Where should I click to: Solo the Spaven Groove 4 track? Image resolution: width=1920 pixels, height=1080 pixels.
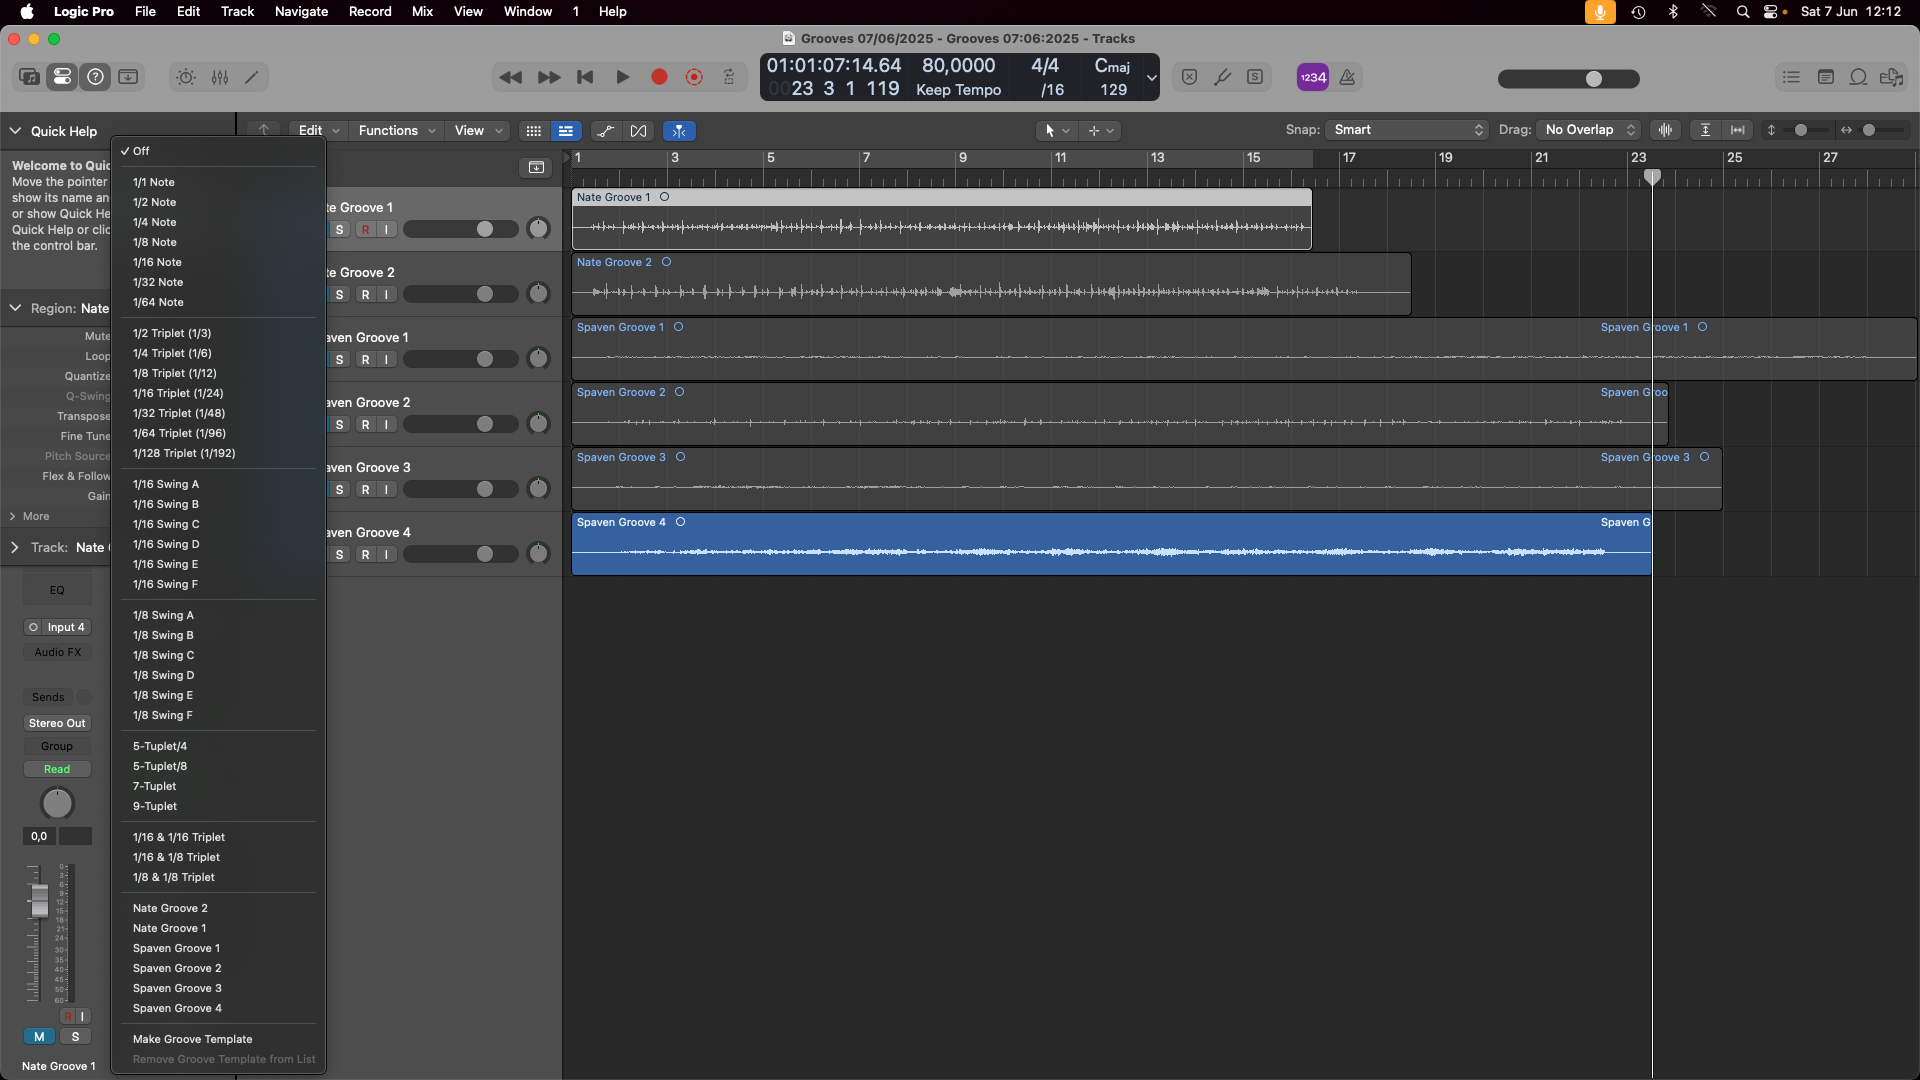point(340,555)
